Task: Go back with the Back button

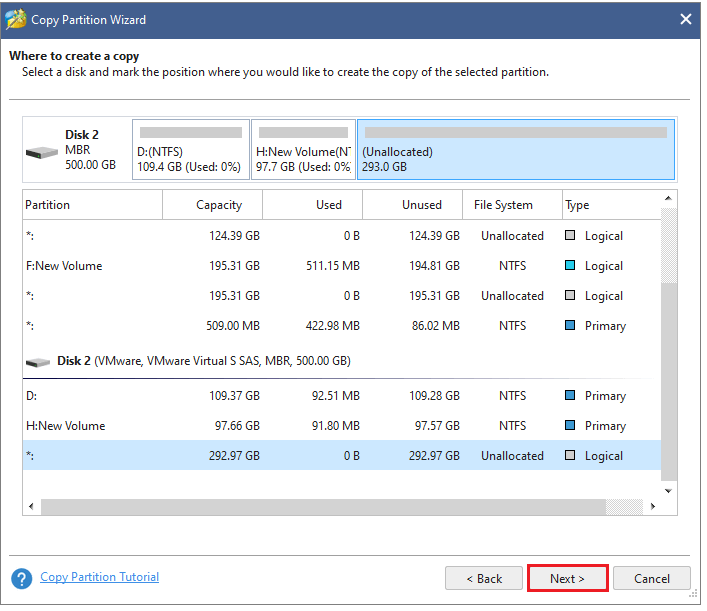Action: click(x=484, y=578)
